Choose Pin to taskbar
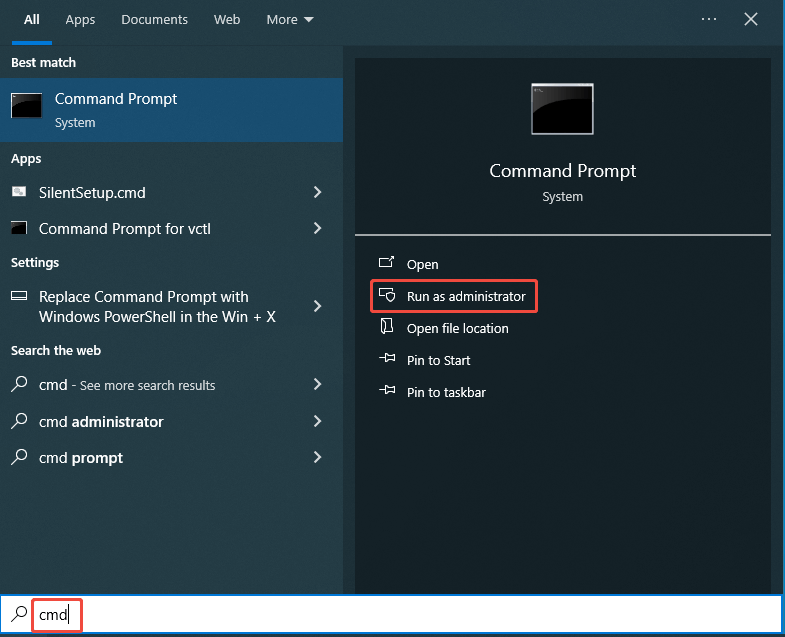 click(446, 393)
